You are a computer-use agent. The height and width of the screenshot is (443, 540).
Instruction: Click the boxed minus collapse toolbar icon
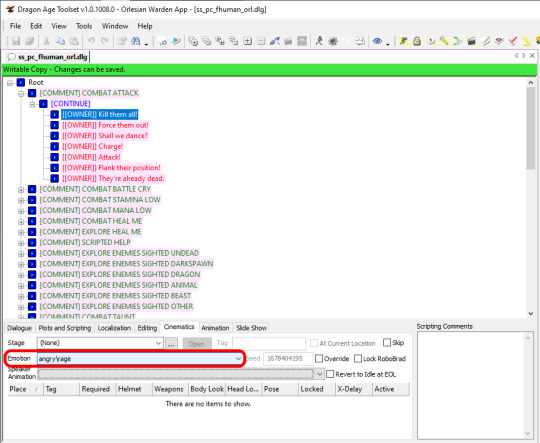coord(261,41)
